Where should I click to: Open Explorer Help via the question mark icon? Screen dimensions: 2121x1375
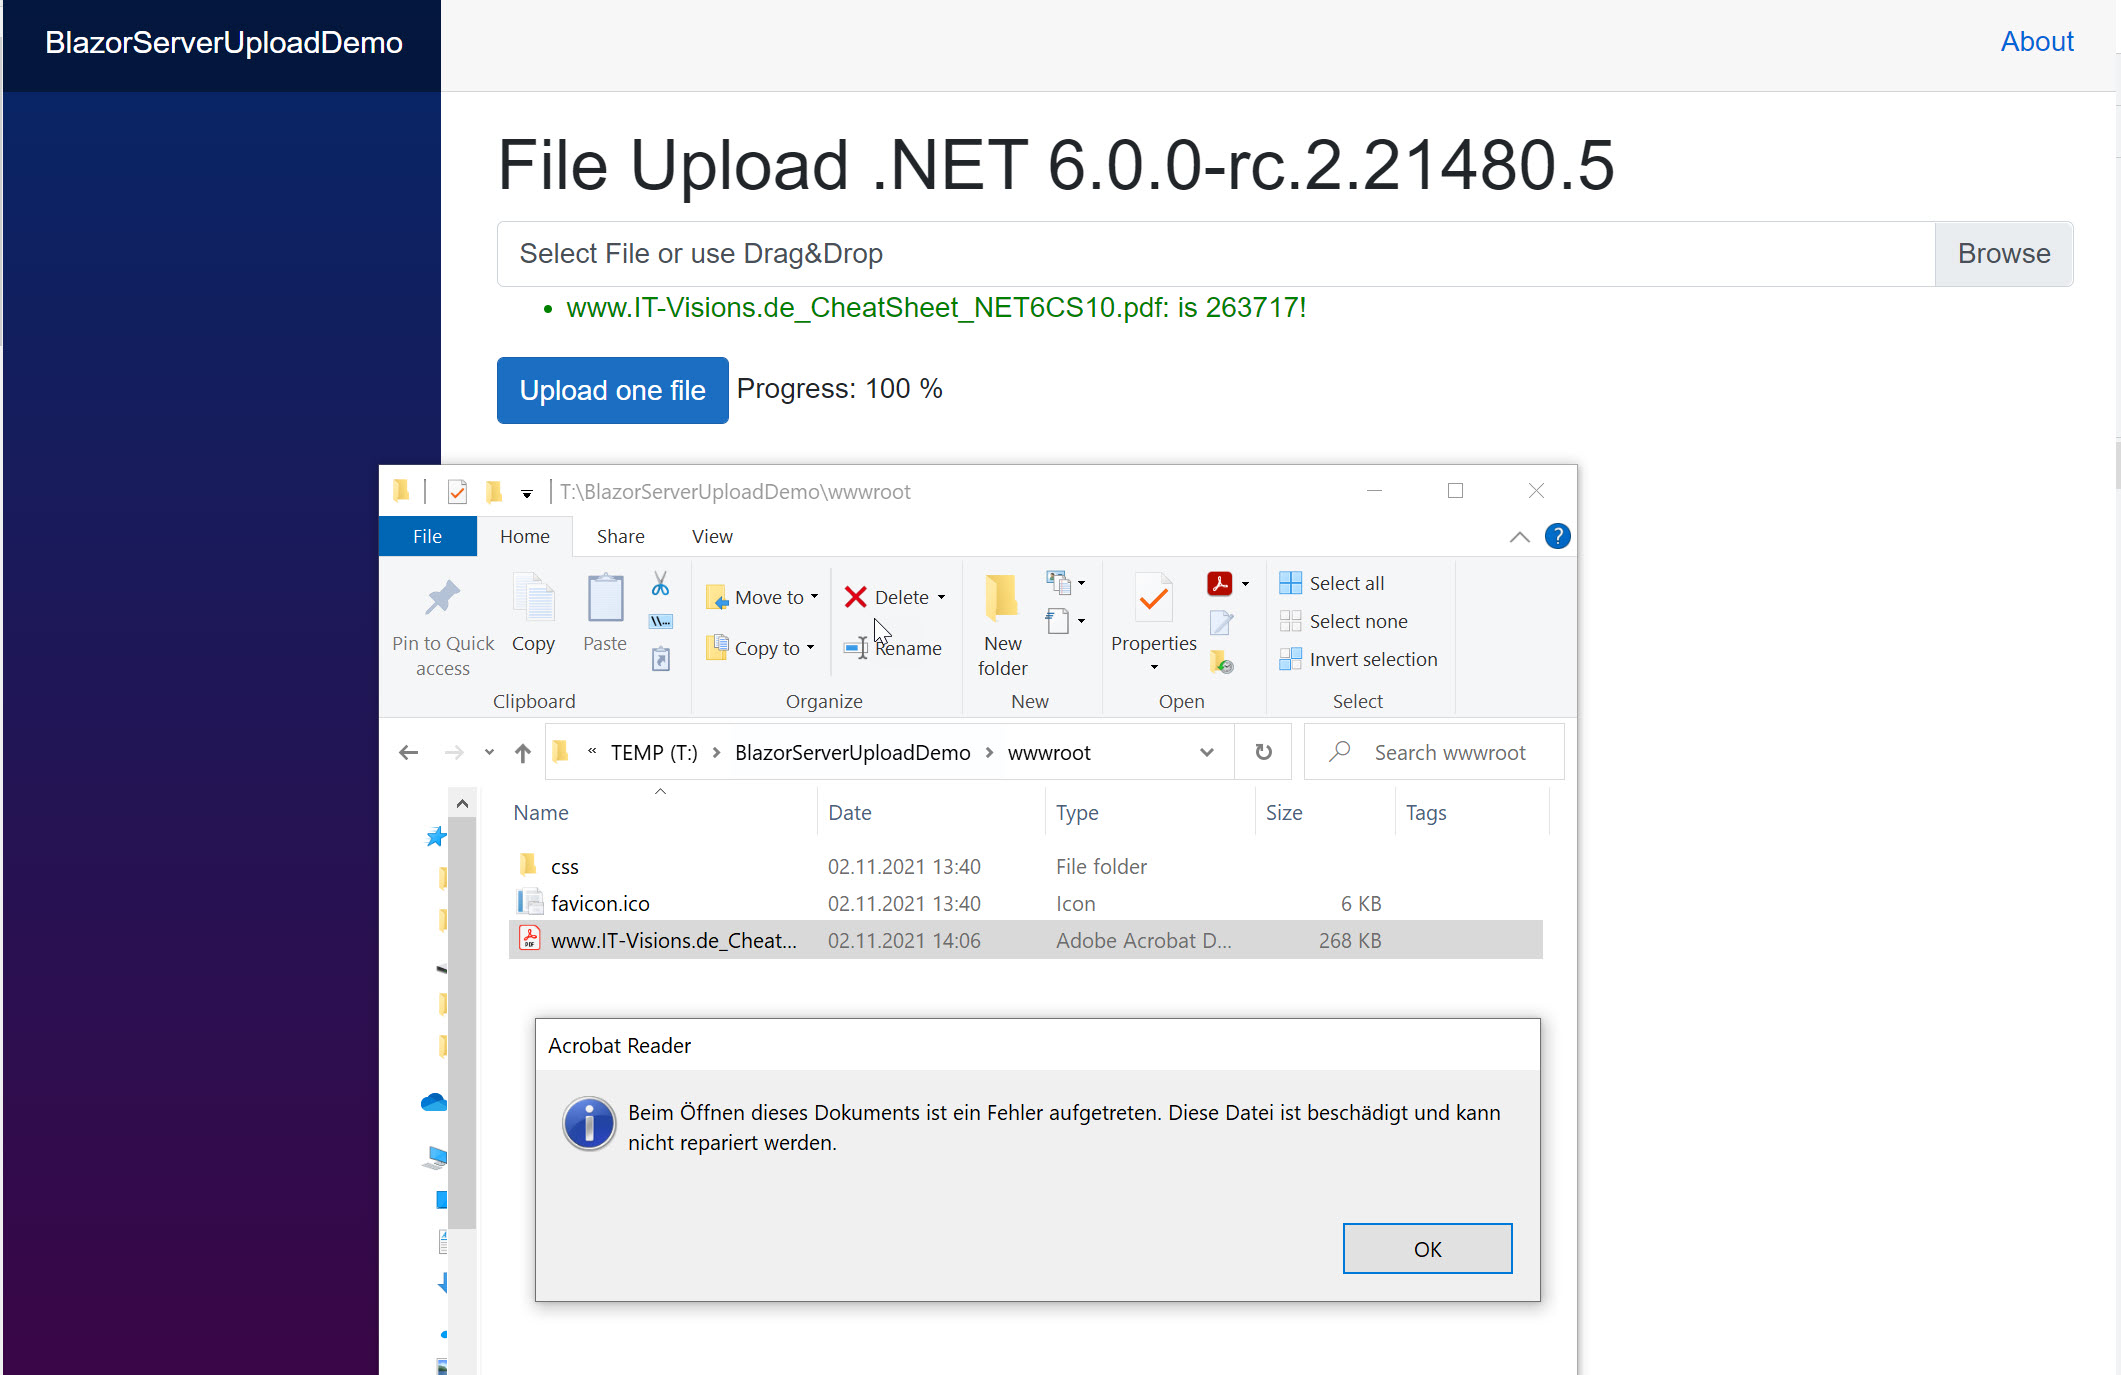[x=1557, y=536]
